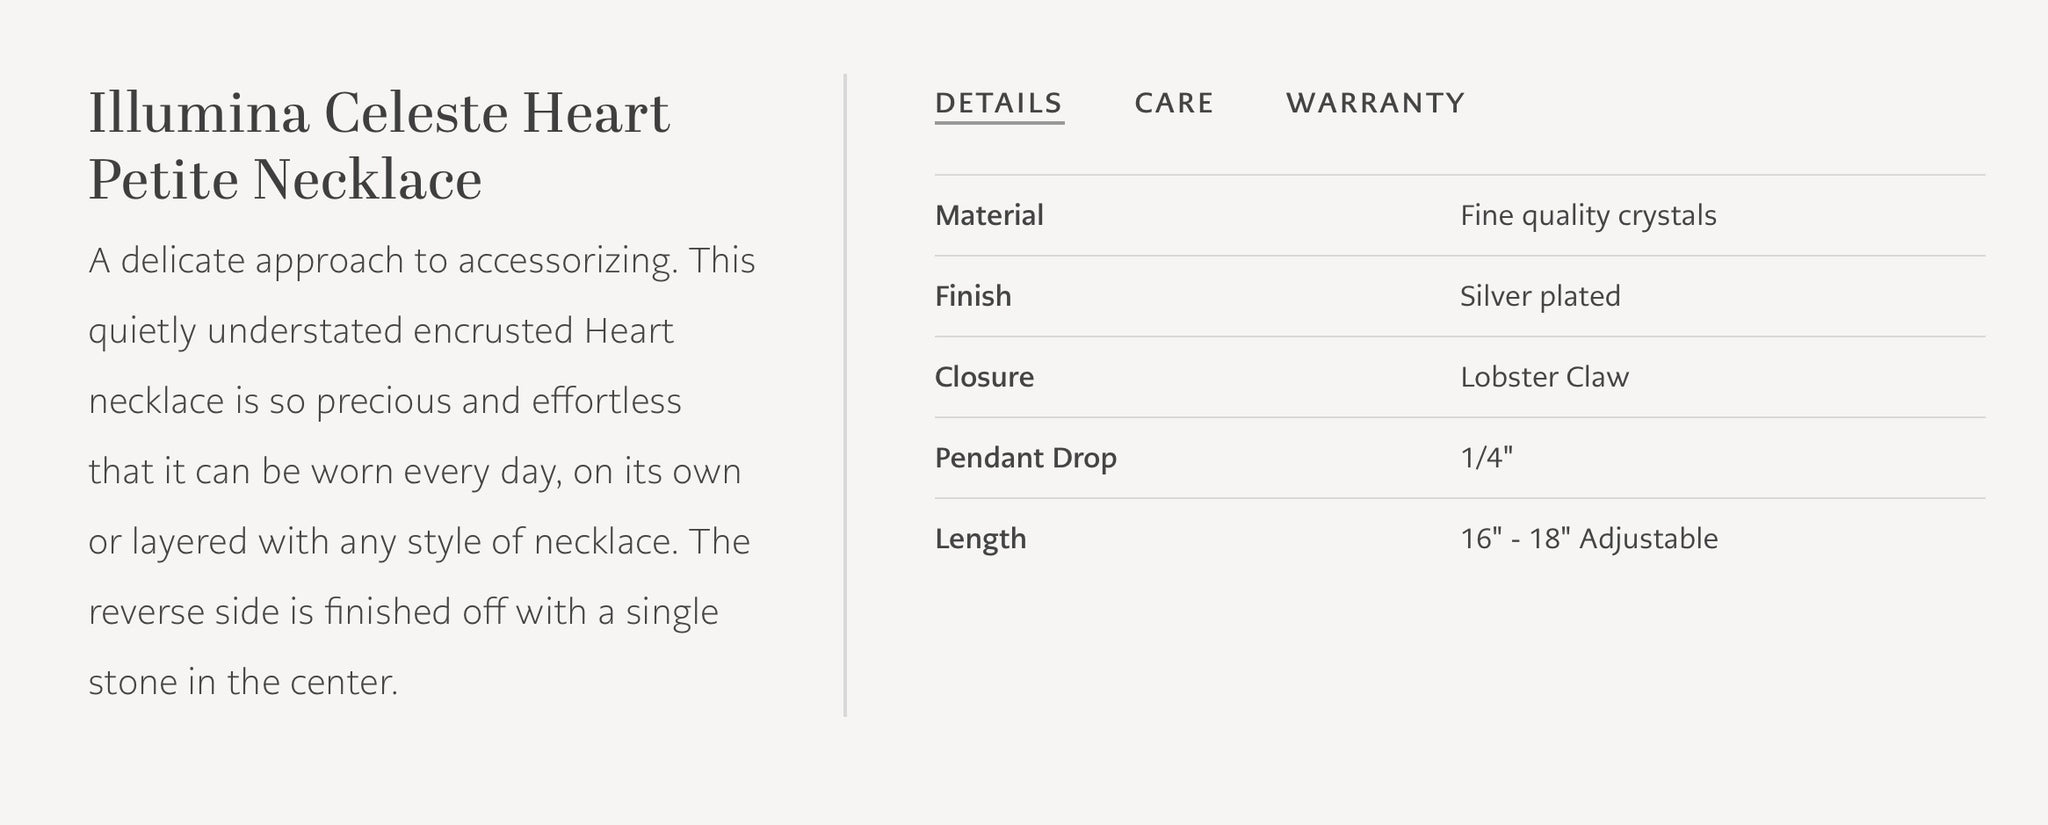The height and width of the screenshot is (825, 2048).
Task: Click the 'stone in the center' text
Action: 243,682
